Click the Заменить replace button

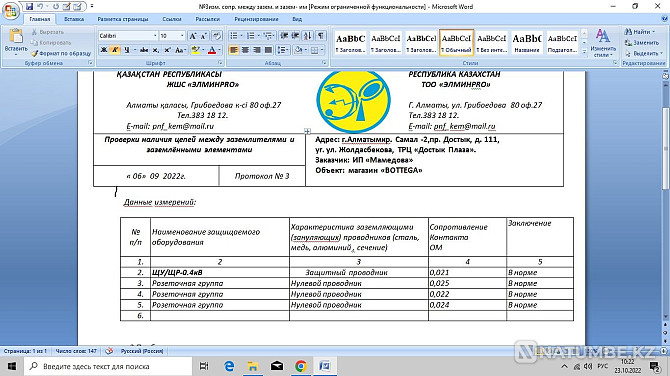[641, 43]
